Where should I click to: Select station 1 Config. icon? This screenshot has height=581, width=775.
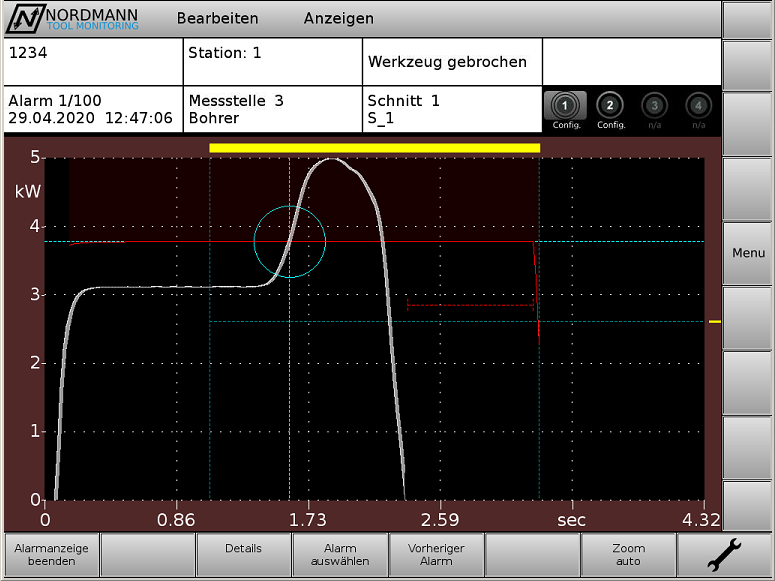566,108
